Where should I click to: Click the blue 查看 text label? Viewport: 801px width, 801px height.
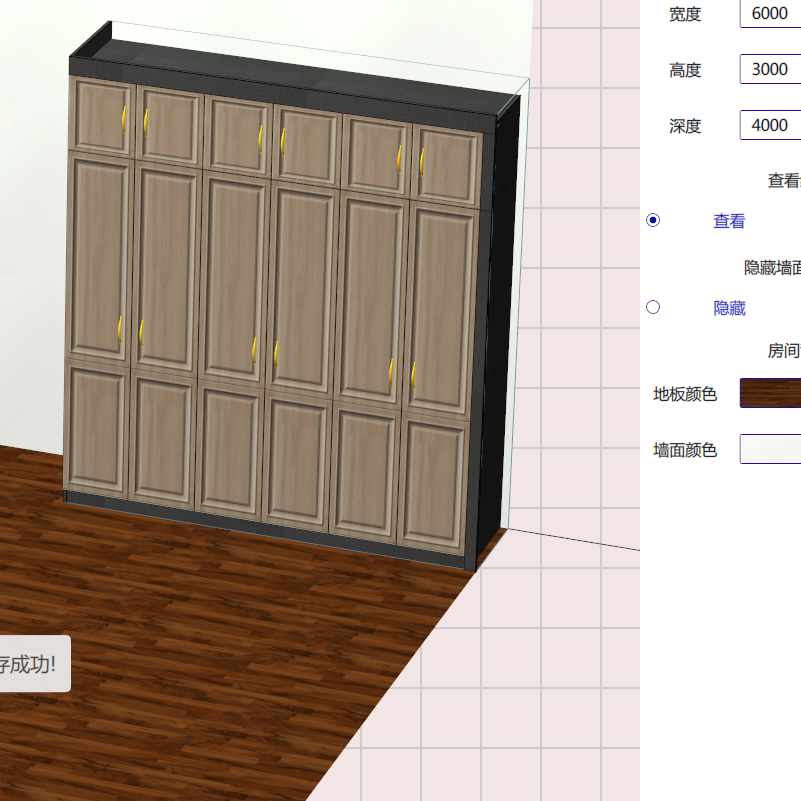(x=729, y=222)
